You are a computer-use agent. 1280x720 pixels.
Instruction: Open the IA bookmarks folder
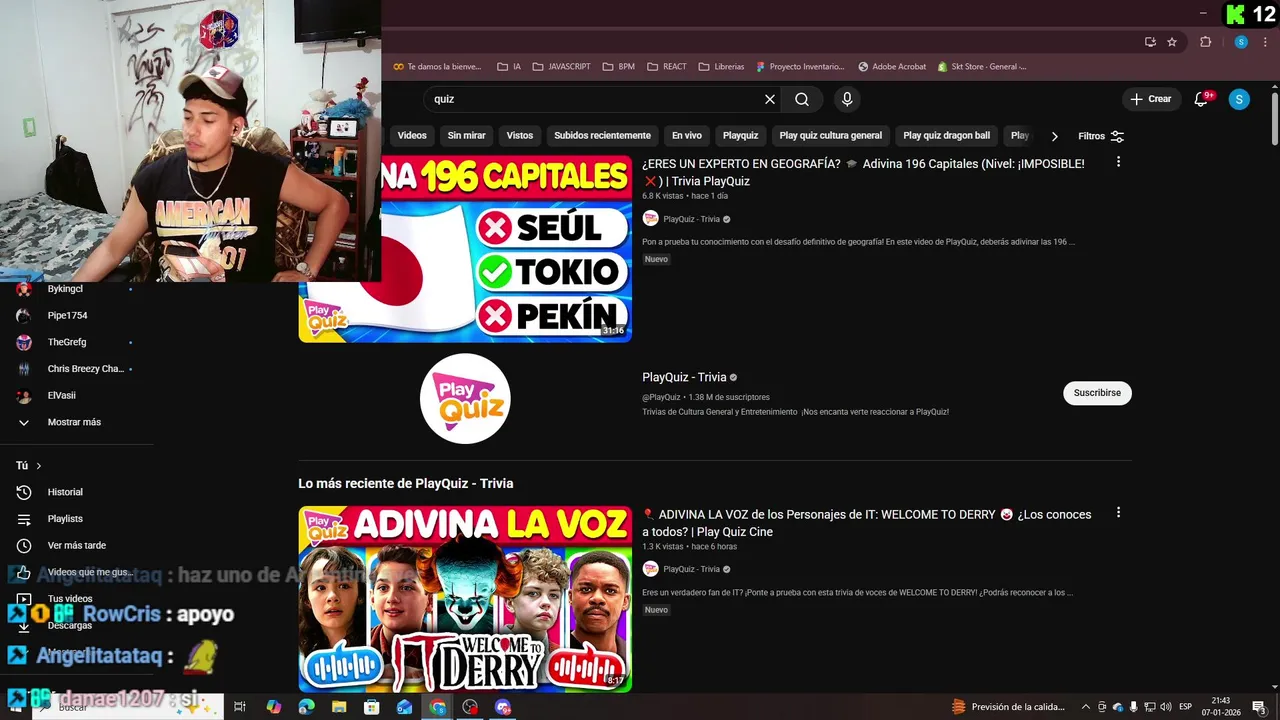(509, 67)
